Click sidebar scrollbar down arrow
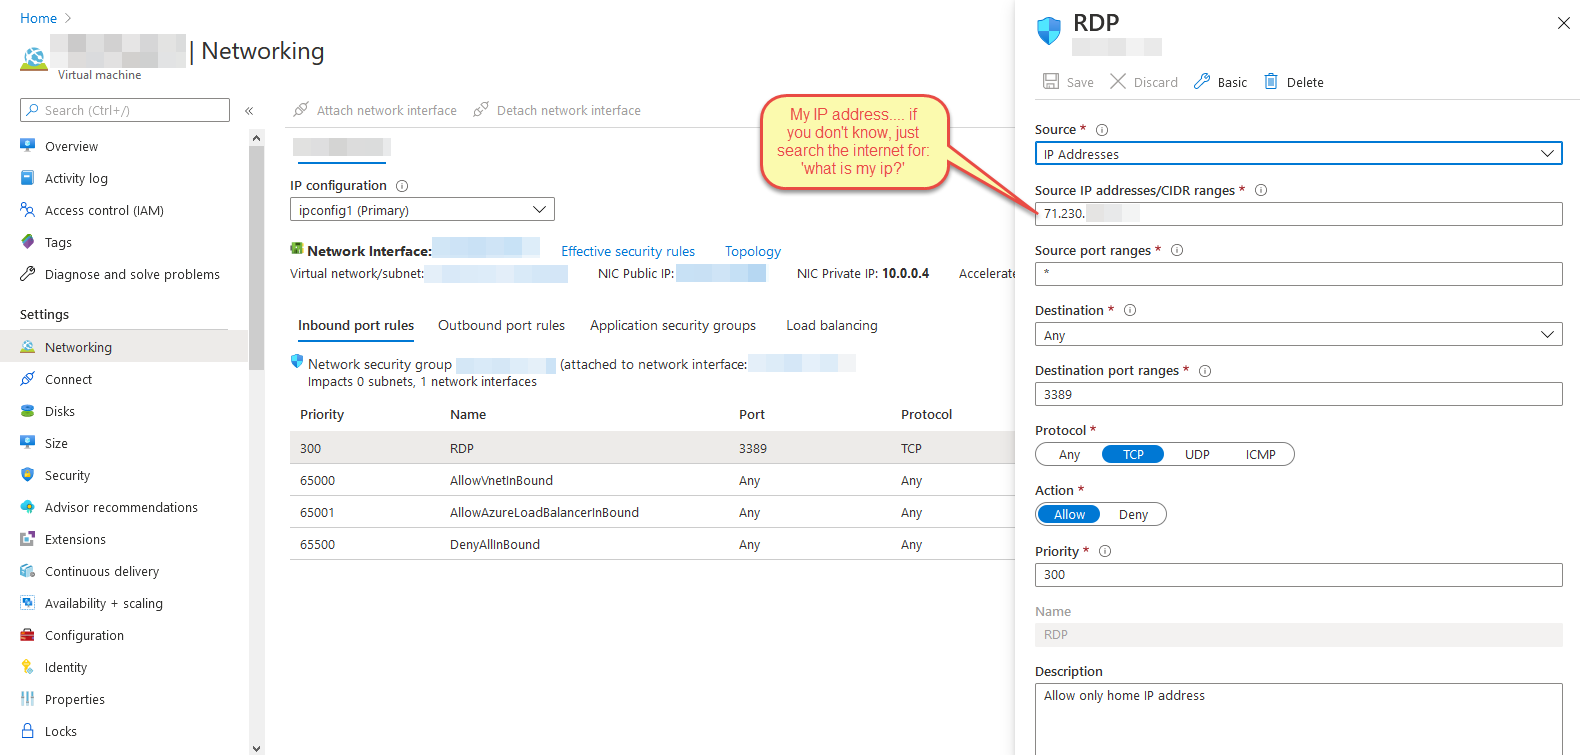 coord(256,747)
